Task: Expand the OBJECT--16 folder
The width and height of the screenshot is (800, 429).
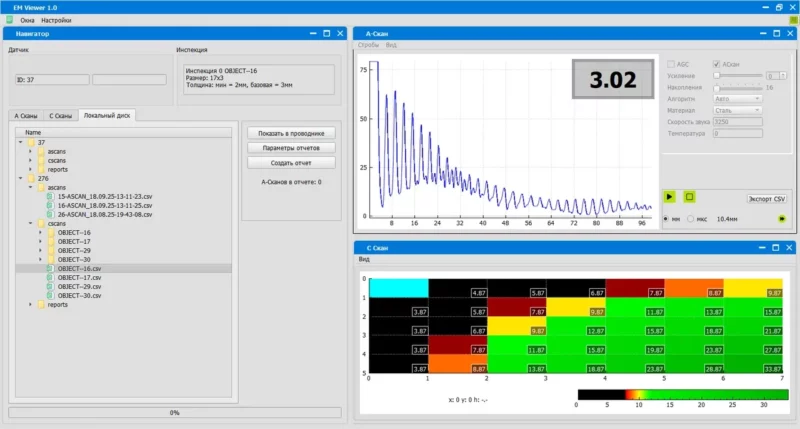Action: [40, 232]
